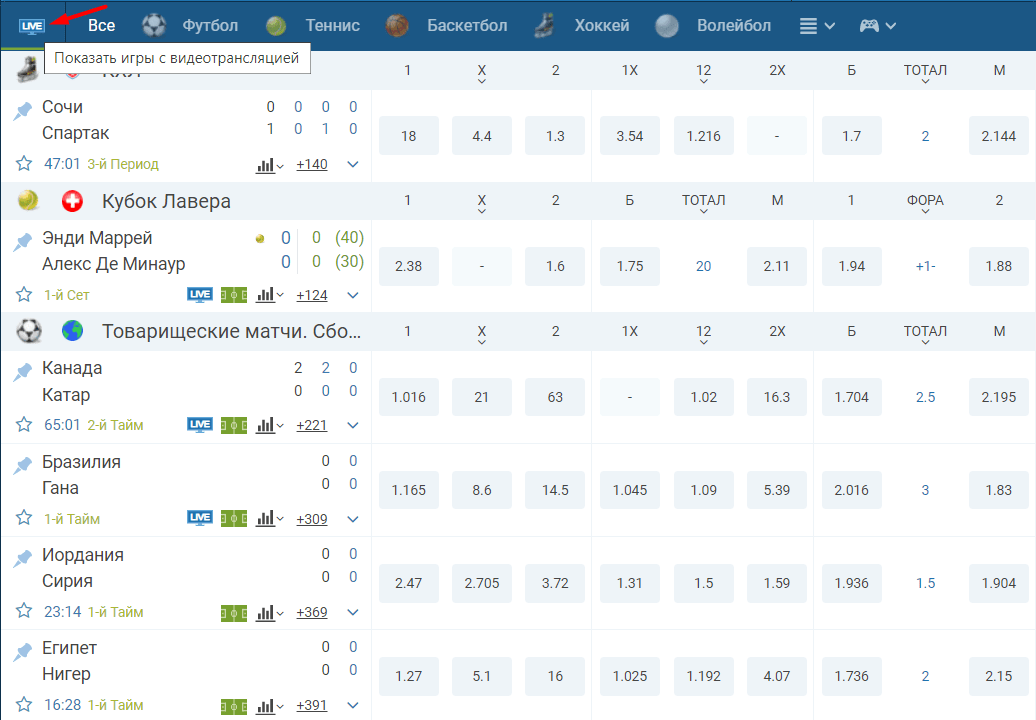Open ФОРА dropdown in Кубок Лавера header

(x=925, y=203)
